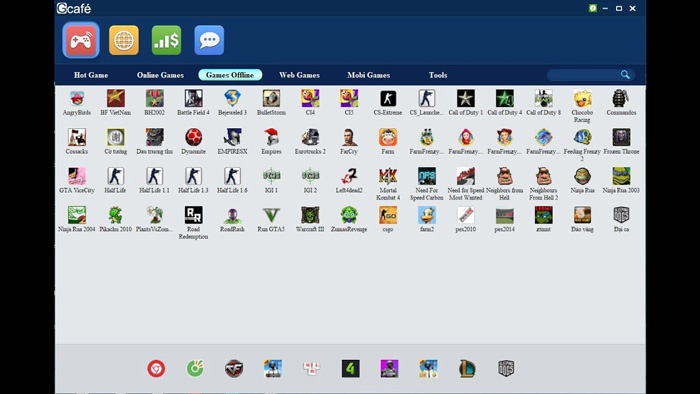Image resolution: width=700 pixels, height=394 pixels.
Task: Launch the Half Life 1.6 icon
Action: click(x=232, y=176)
